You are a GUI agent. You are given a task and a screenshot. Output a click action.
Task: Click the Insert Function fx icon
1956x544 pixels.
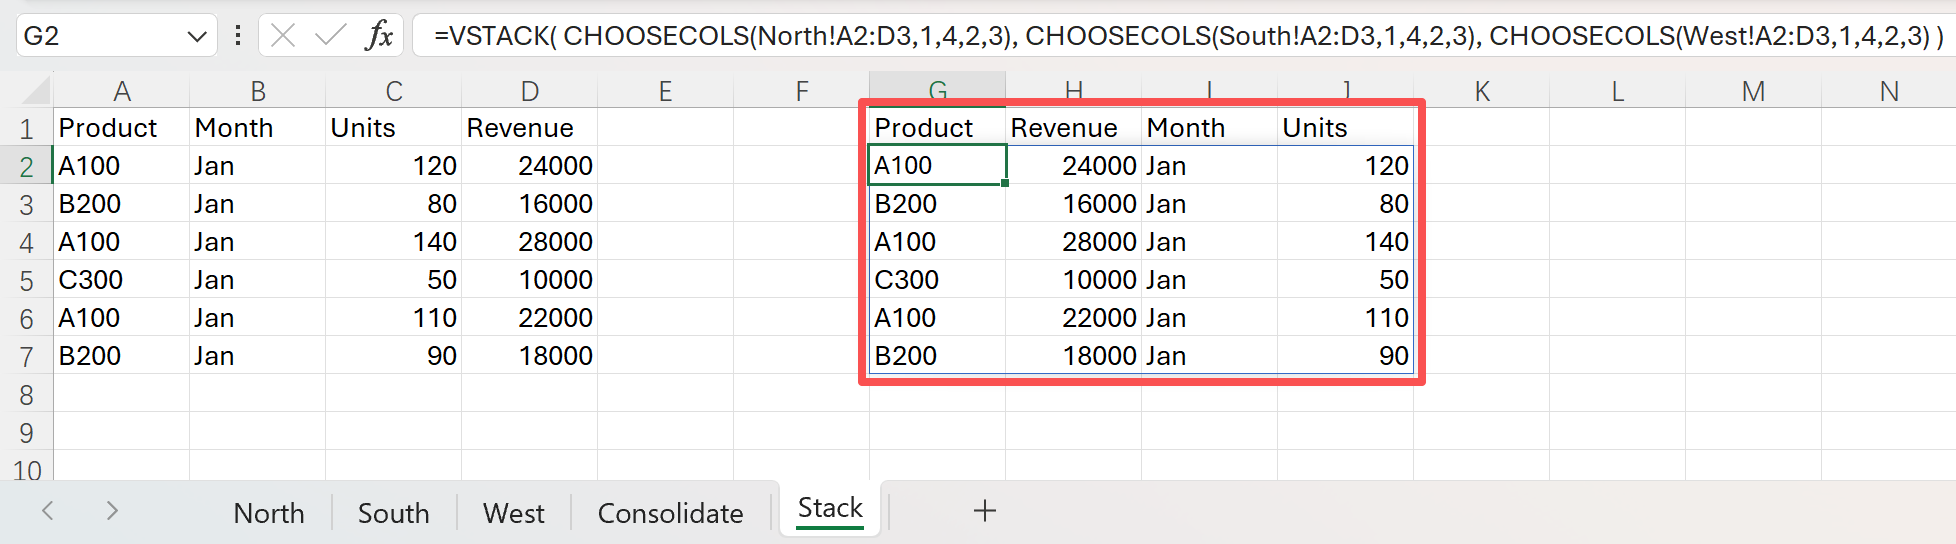pyautogui.click(x=378, y=36)
